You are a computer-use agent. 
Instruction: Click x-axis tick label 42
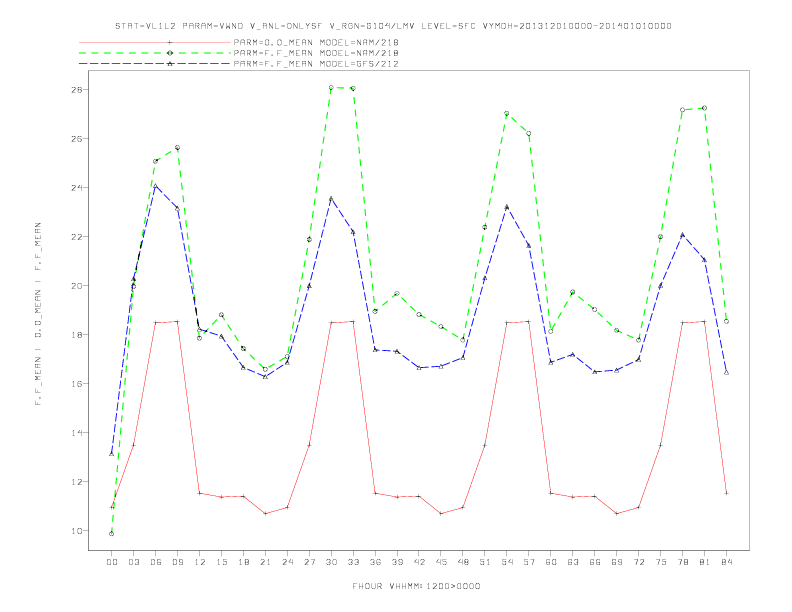click(419, 562)
